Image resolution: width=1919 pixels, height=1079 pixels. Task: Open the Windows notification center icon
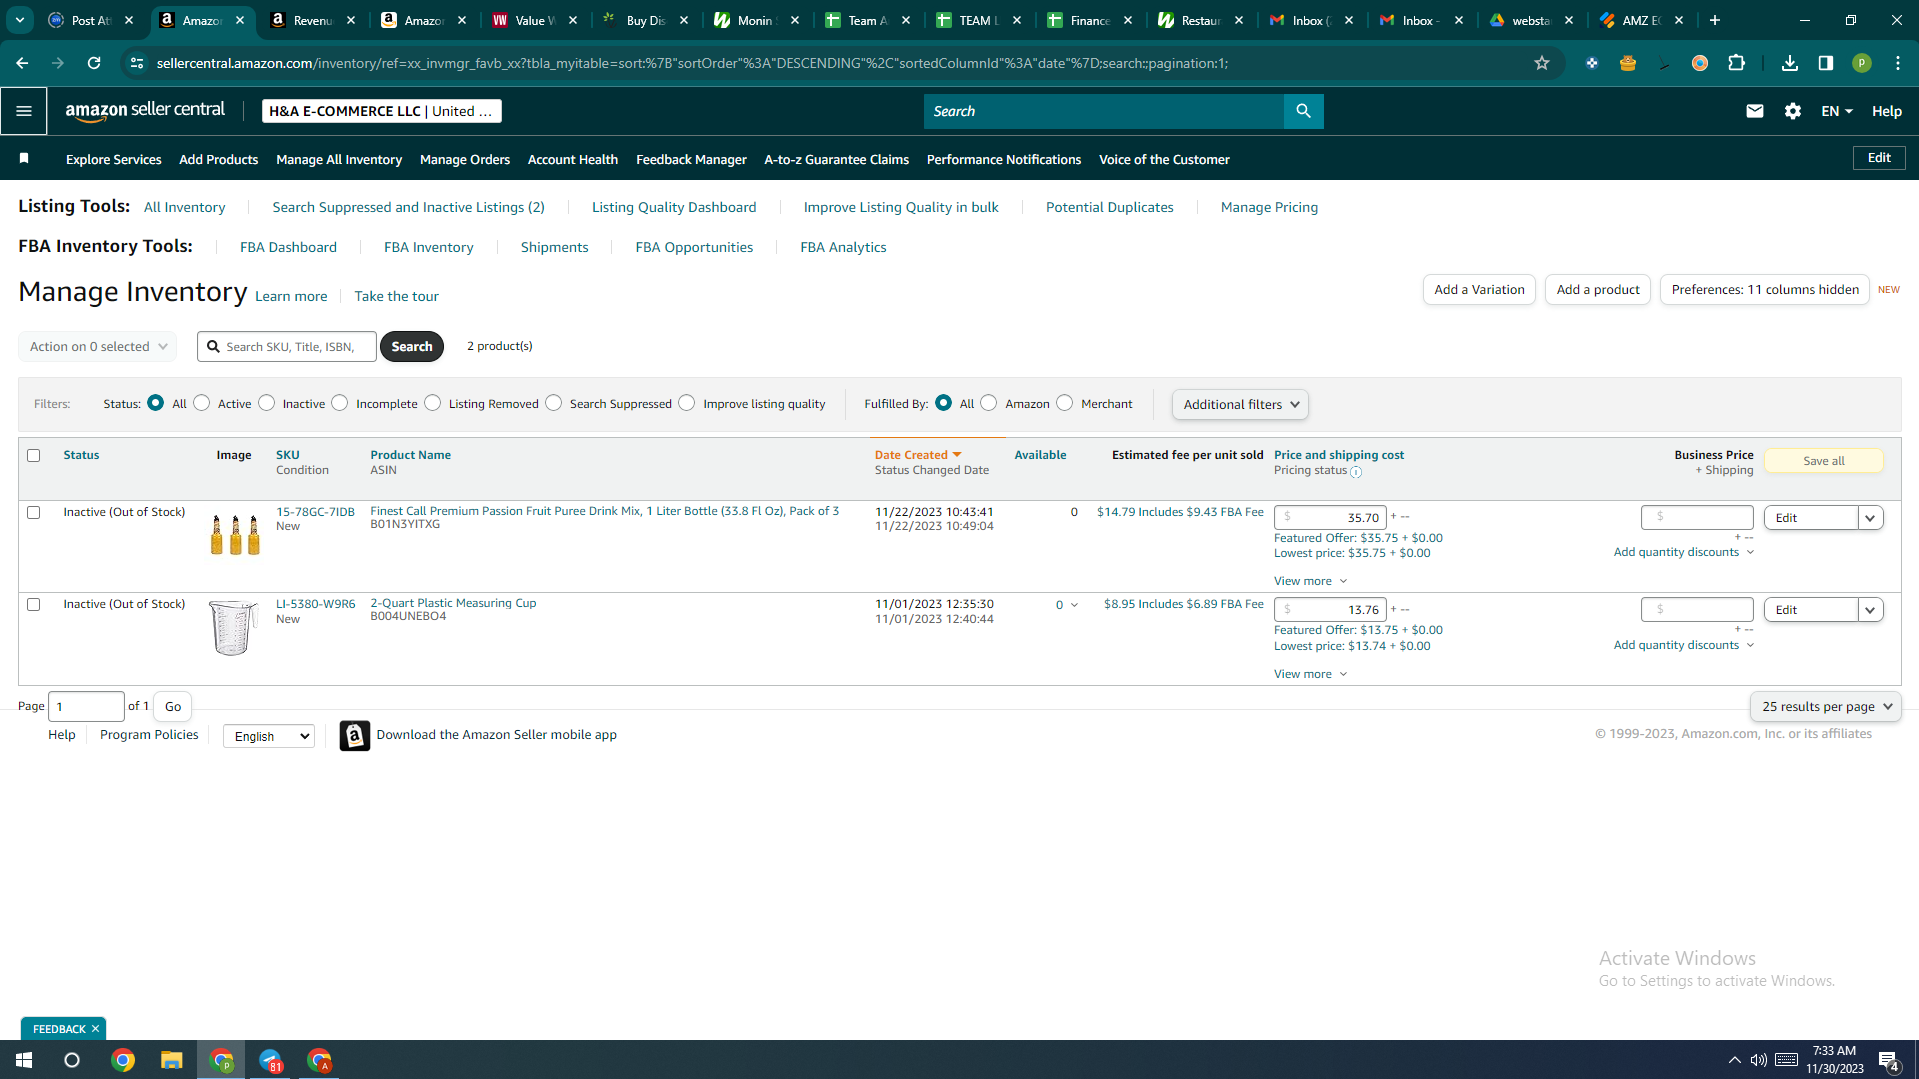[1889, 1060]
